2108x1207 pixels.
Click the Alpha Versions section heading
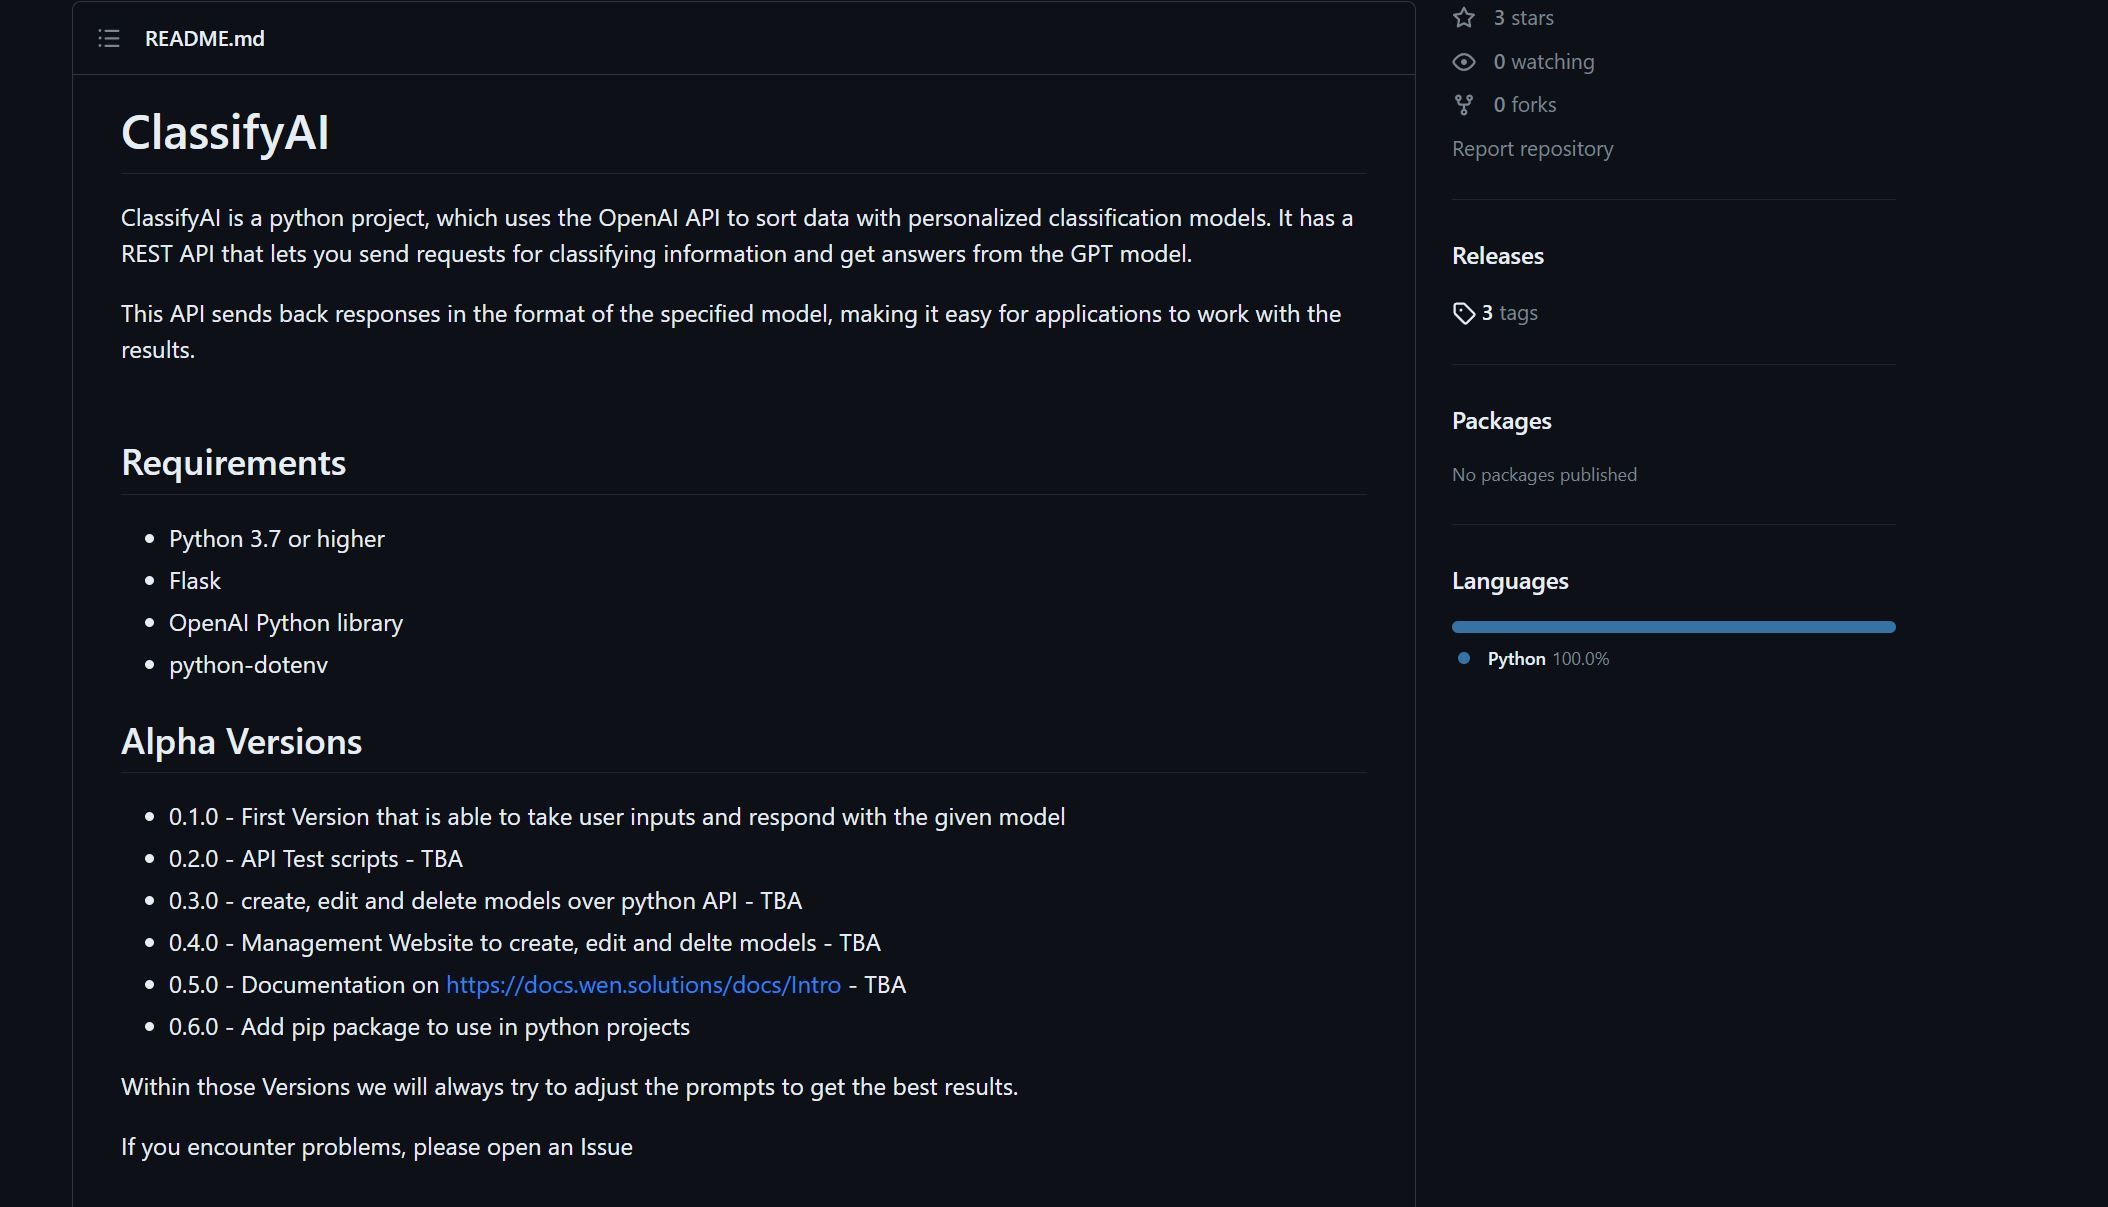[x=241, y=742]
